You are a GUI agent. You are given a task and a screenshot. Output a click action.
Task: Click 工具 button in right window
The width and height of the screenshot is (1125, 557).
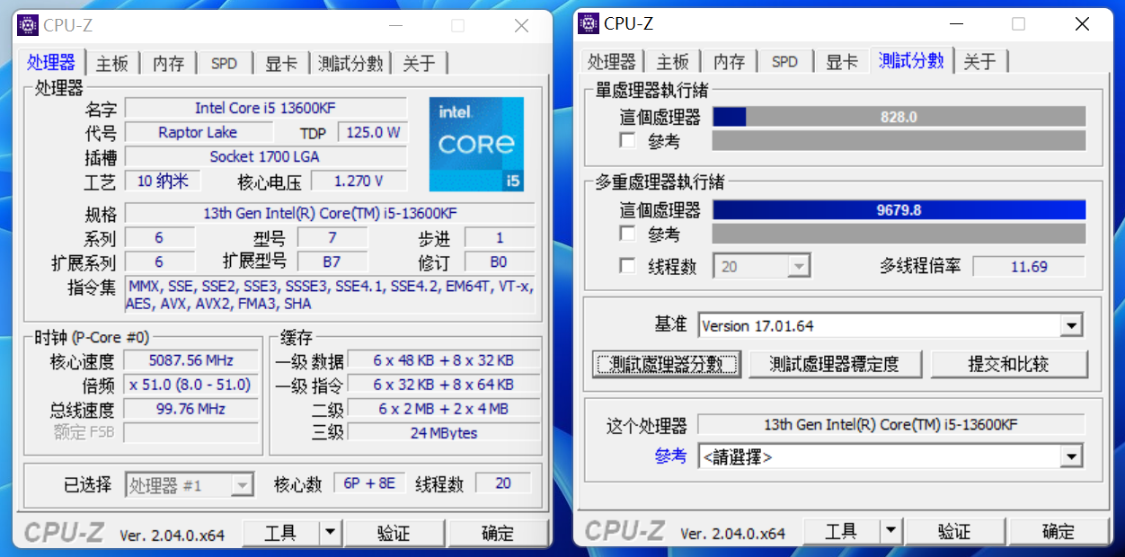pos(841,532)
